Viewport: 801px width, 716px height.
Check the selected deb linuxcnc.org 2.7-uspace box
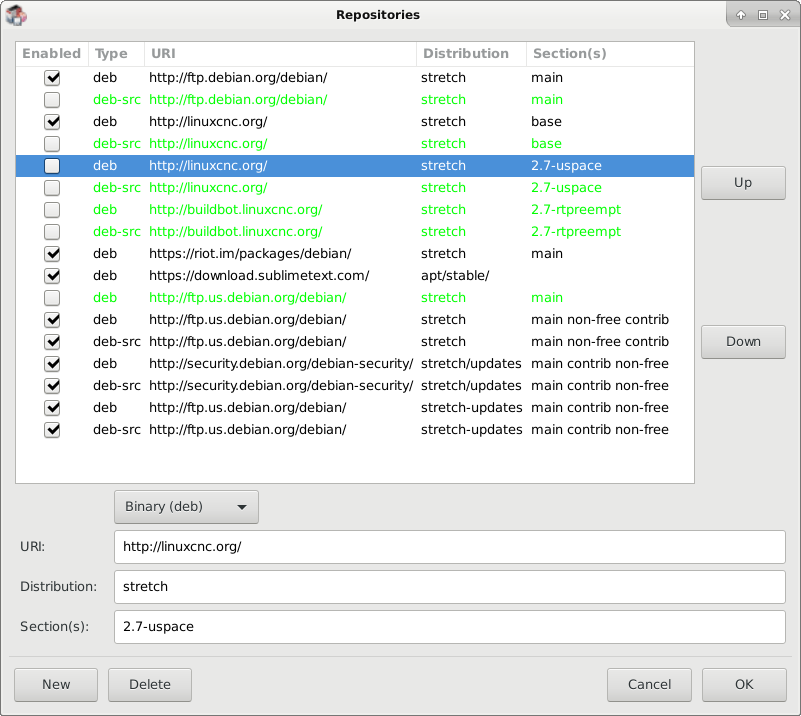(x=52, y=165)
